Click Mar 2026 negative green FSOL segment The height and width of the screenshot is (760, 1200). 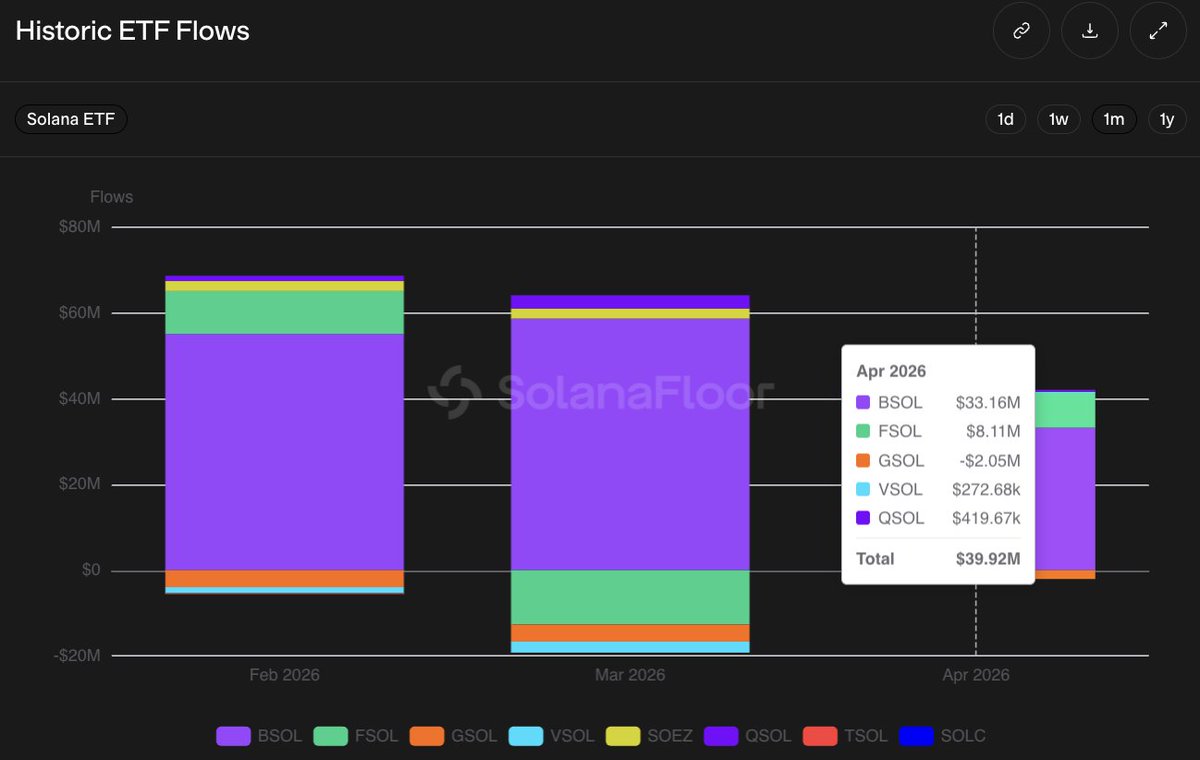pyautogui.click(x=630, y=597)
